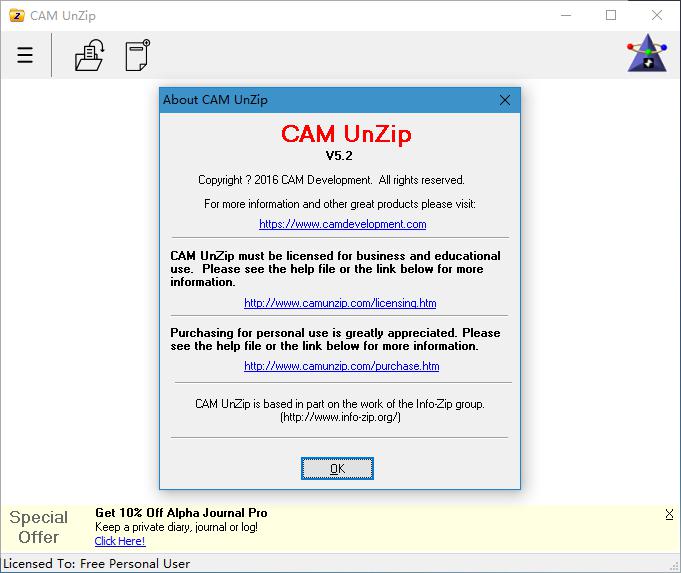Minimize the CAM UnZip main window

[x=566, y=16]
